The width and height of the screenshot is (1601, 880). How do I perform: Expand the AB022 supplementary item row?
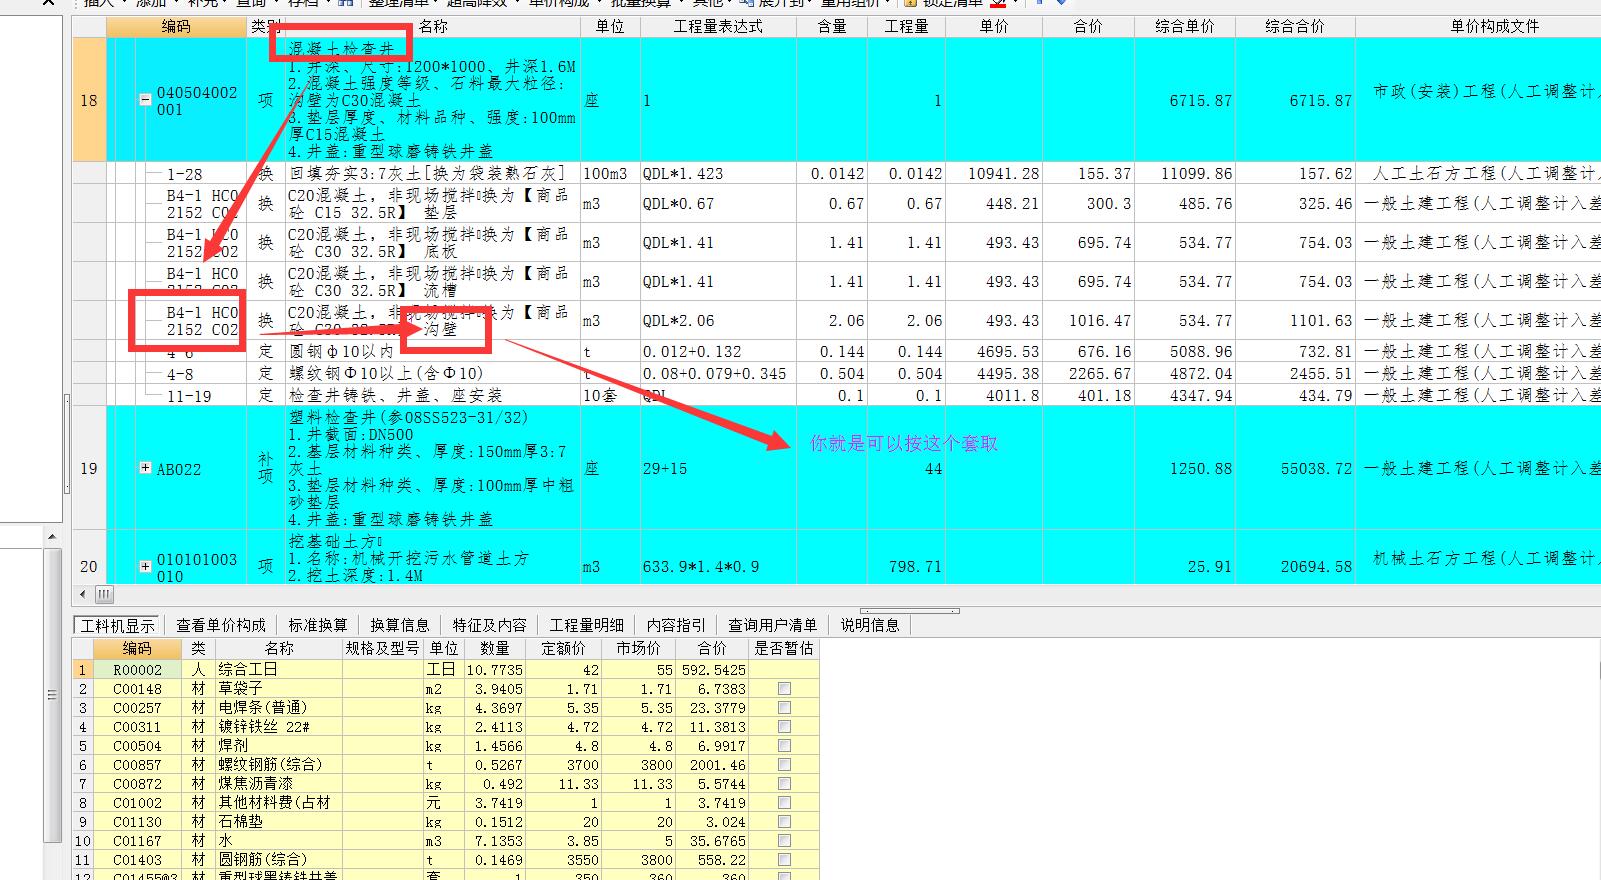(x=145, y=468)
